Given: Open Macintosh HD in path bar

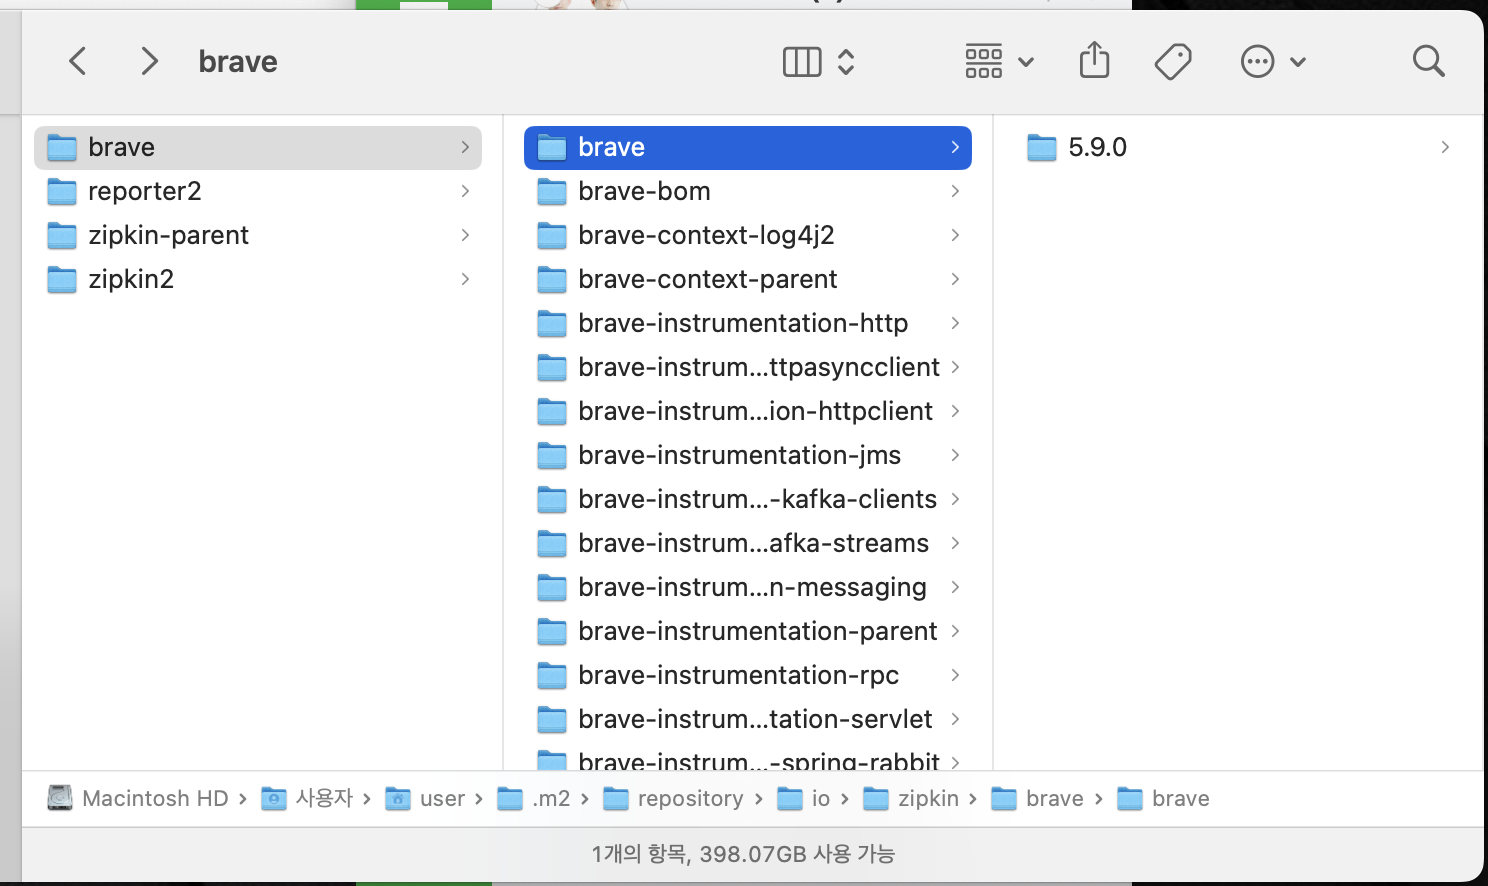Looking at the screenshot, I should [138, 798].
